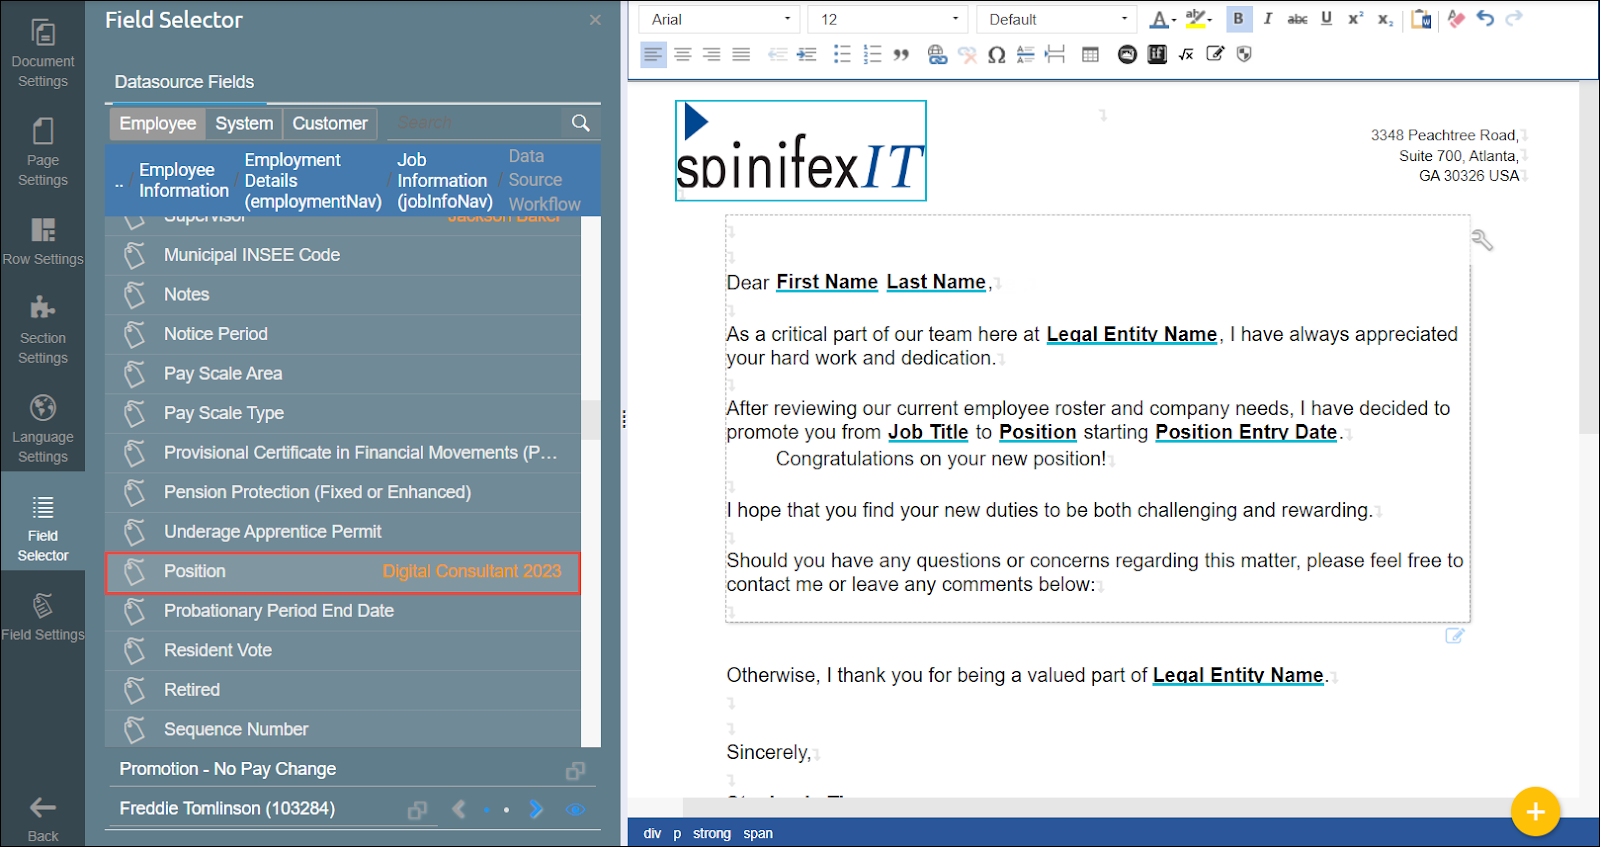Click the search magnifier icon in Field Selector
The image size is (1600, 847).
pos(580,123)
